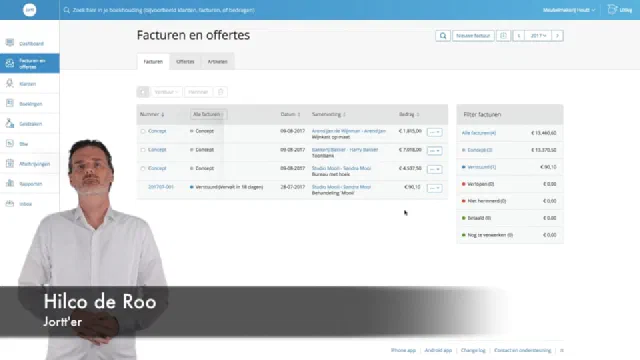Screen dimensions: 640x360
Task: Sort the table by Datum
Action: pyautogui.click(x=290, y=114)
